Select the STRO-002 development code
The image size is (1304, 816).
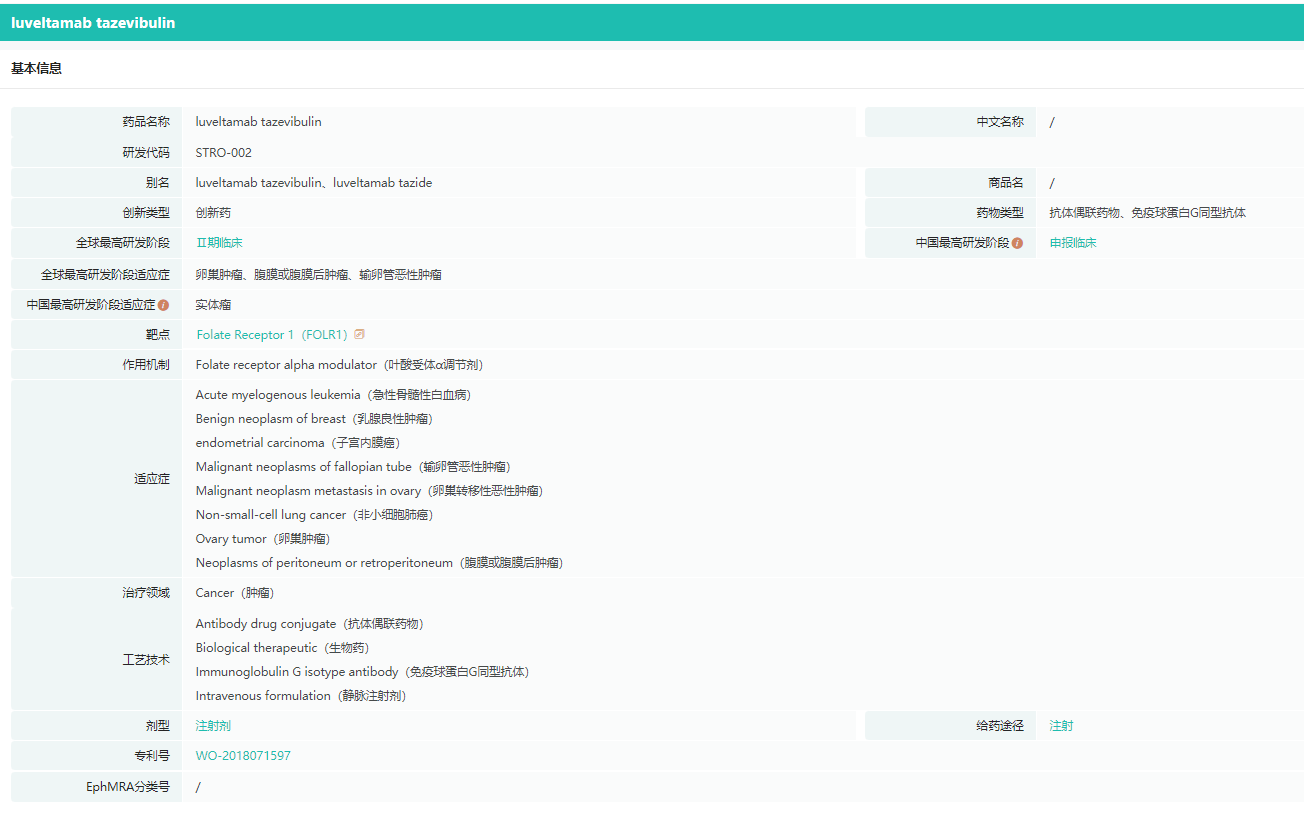(x=224, y=153)
